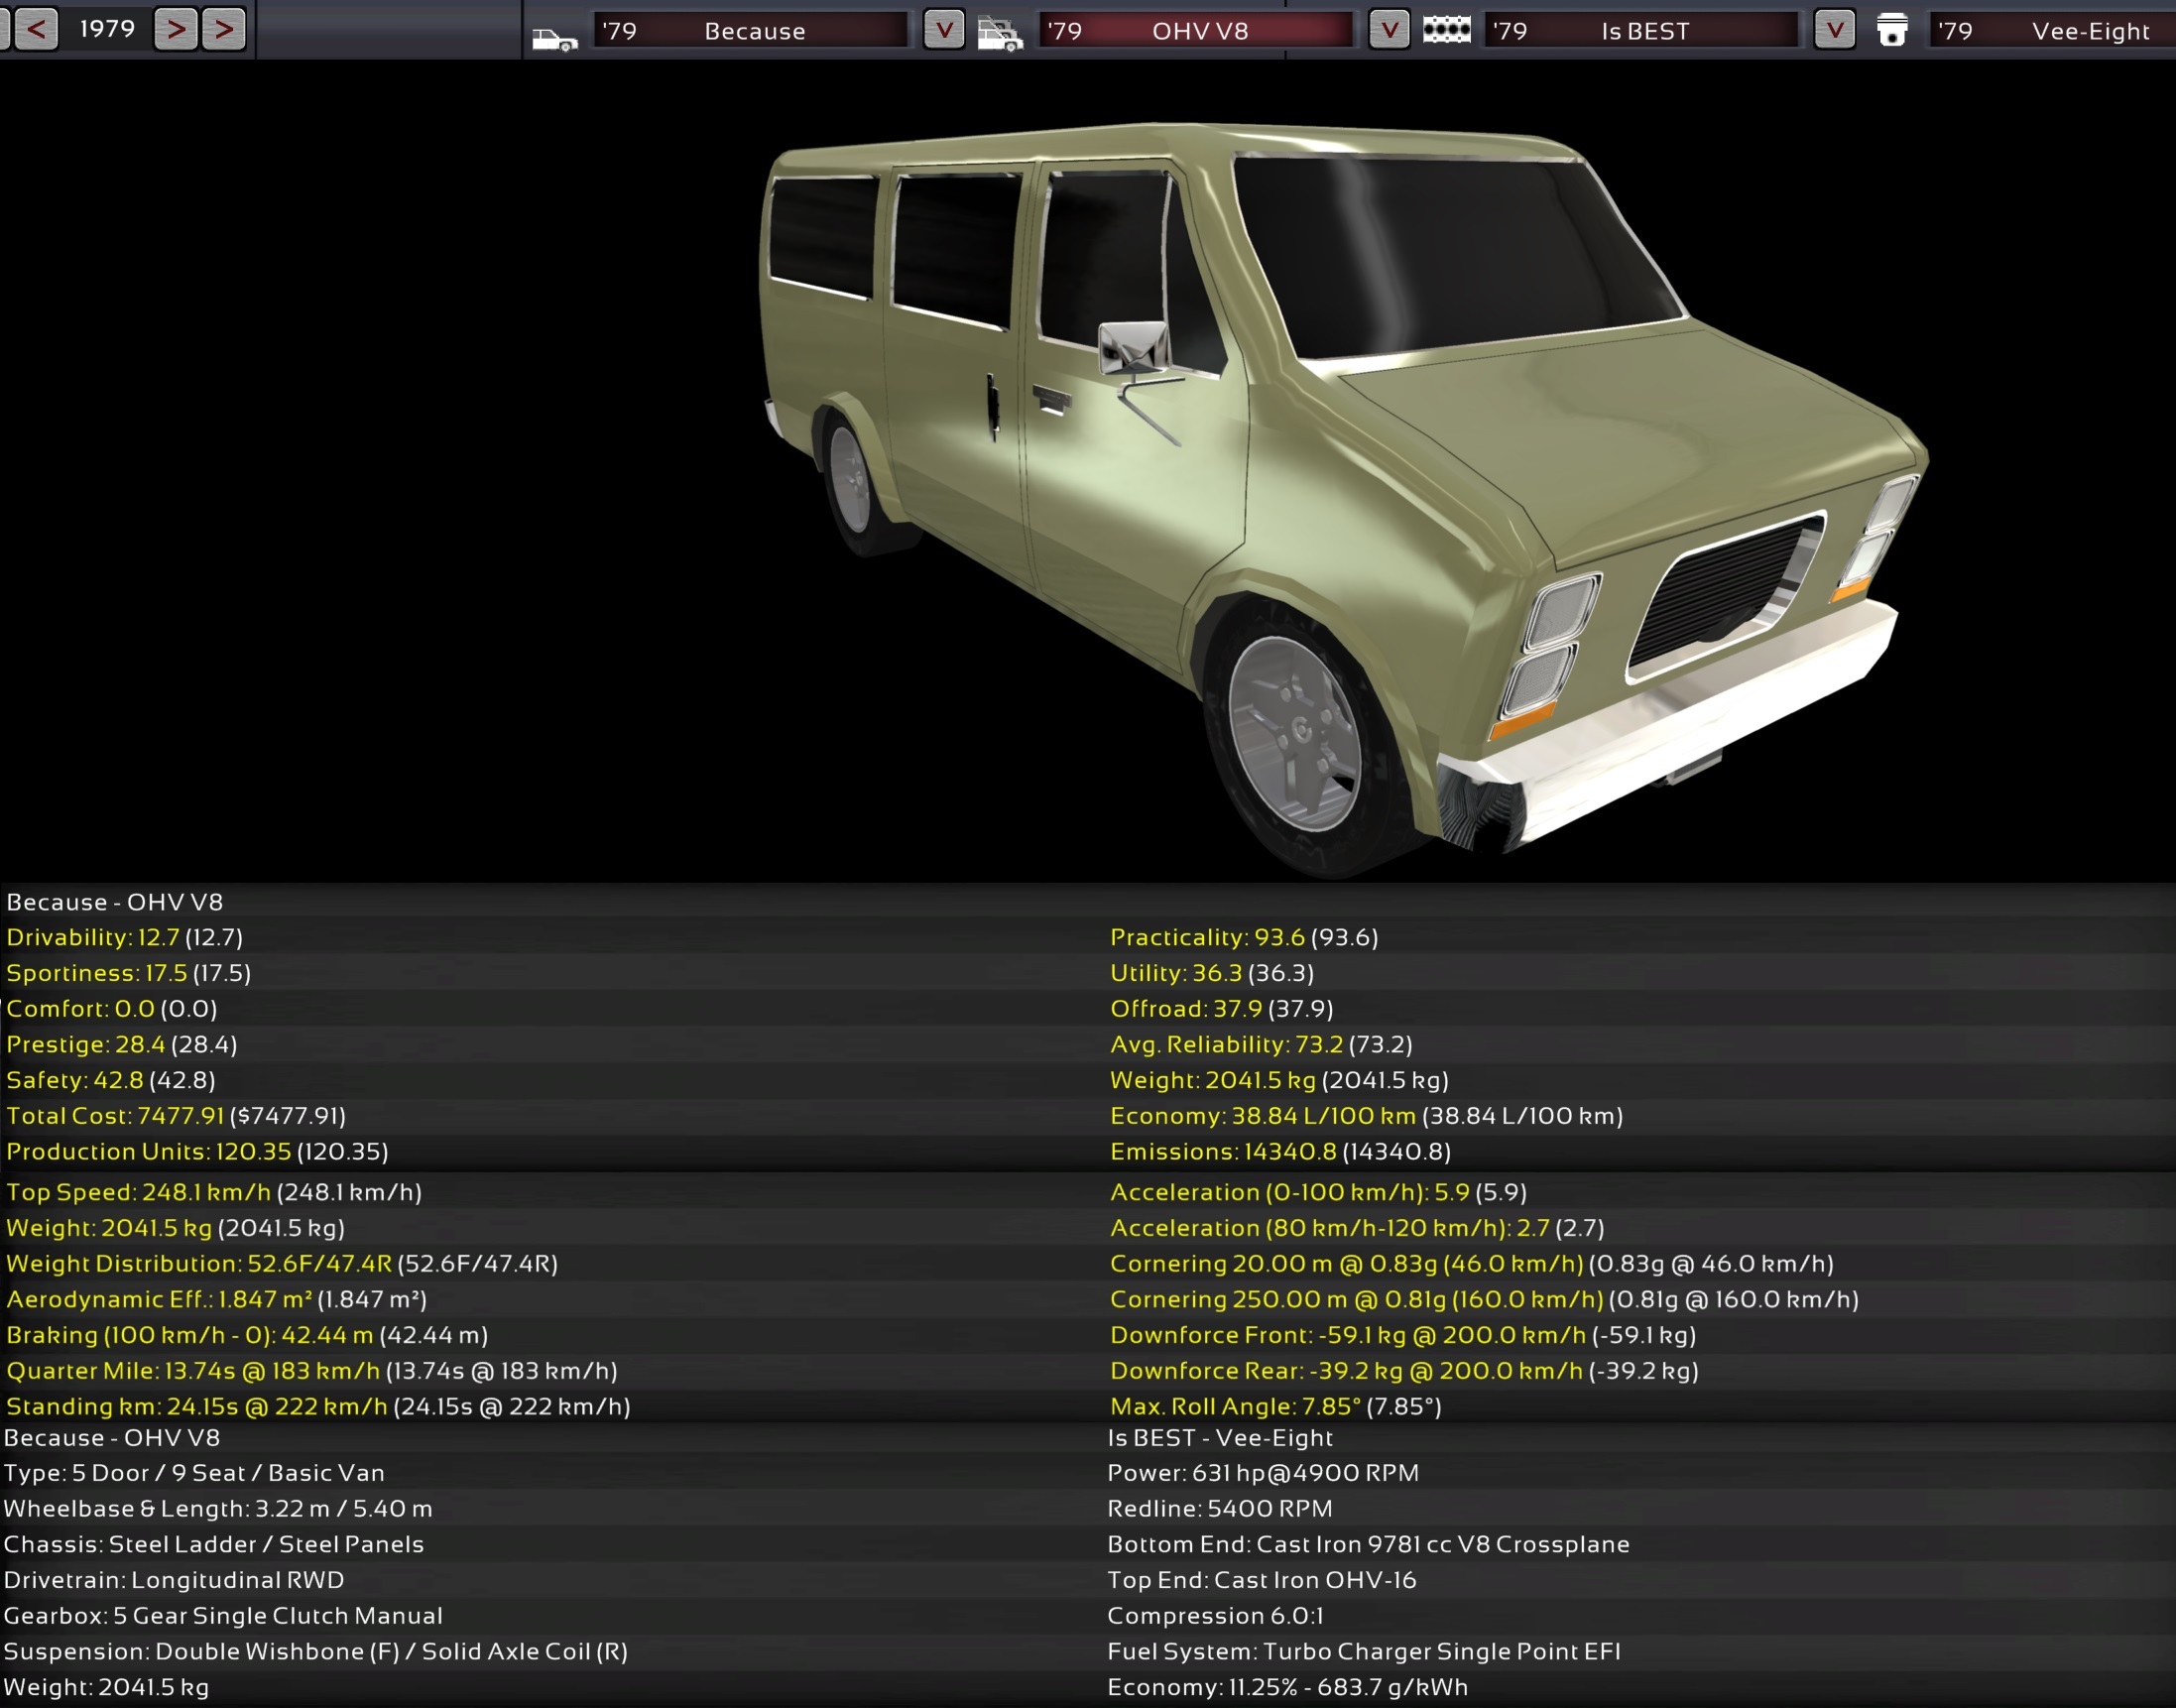Click the Drivability stat line
2176x1708 pixels.
124,937
